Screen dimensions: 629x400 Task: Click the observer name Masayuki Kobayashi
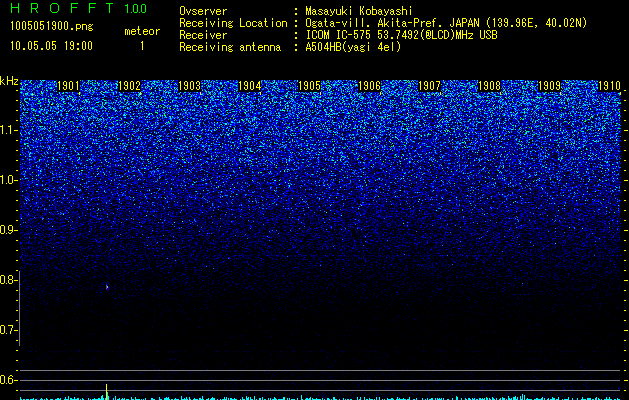tap(359, 11)
